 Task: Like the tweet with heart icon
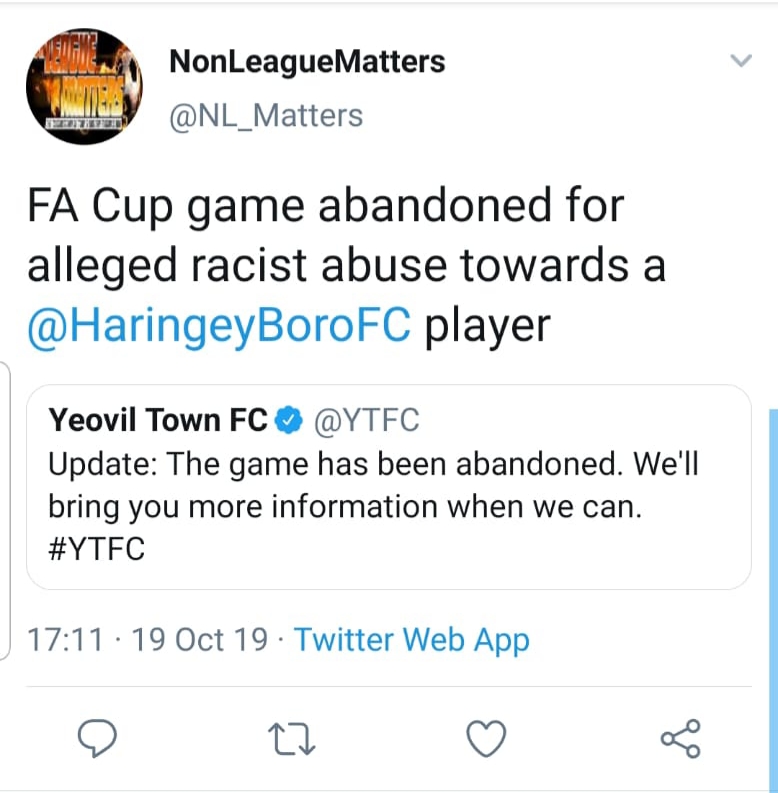click(x=486, y=738)
